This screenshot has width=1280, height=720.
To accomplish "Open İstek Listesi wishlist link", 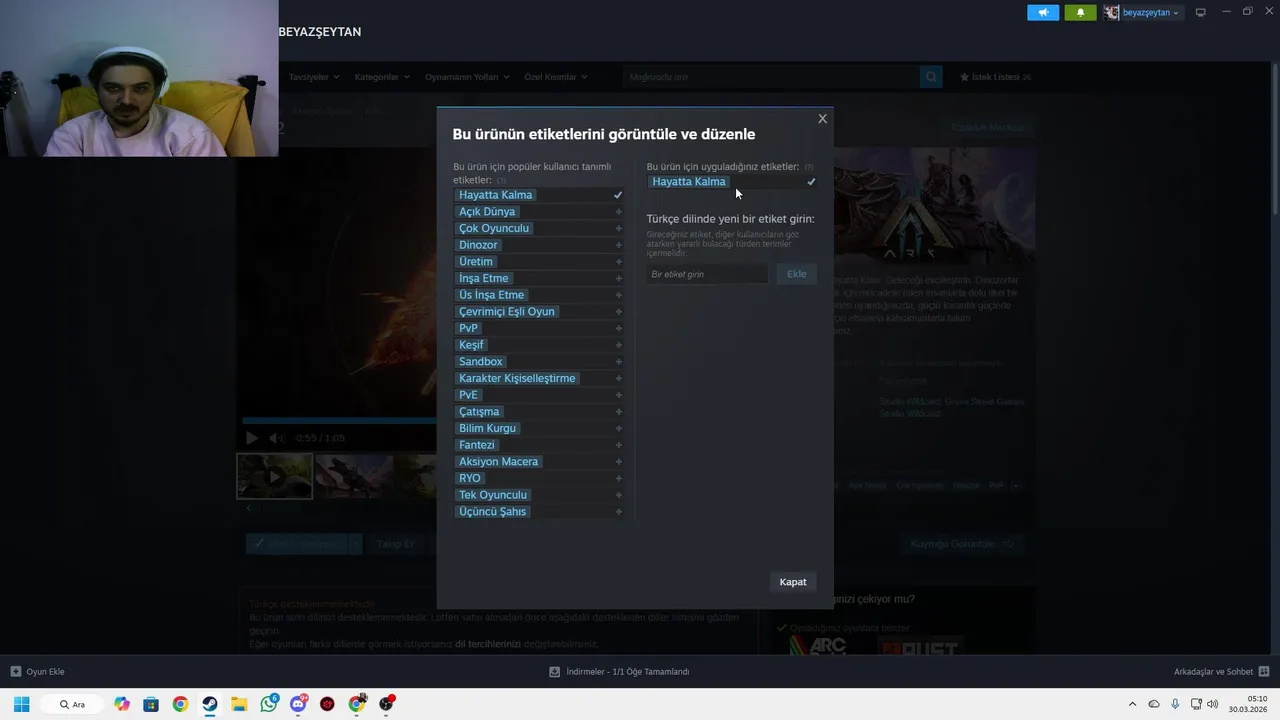I will 995,77.
